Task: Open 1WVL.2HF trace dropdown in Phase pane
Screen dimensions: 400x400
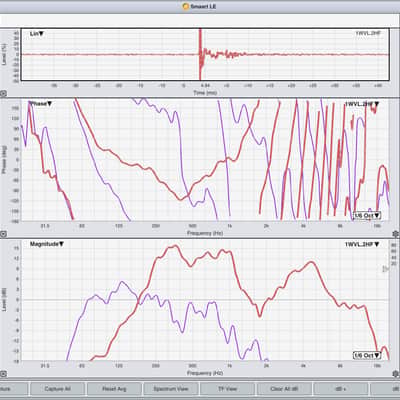Action: [362, 104]
